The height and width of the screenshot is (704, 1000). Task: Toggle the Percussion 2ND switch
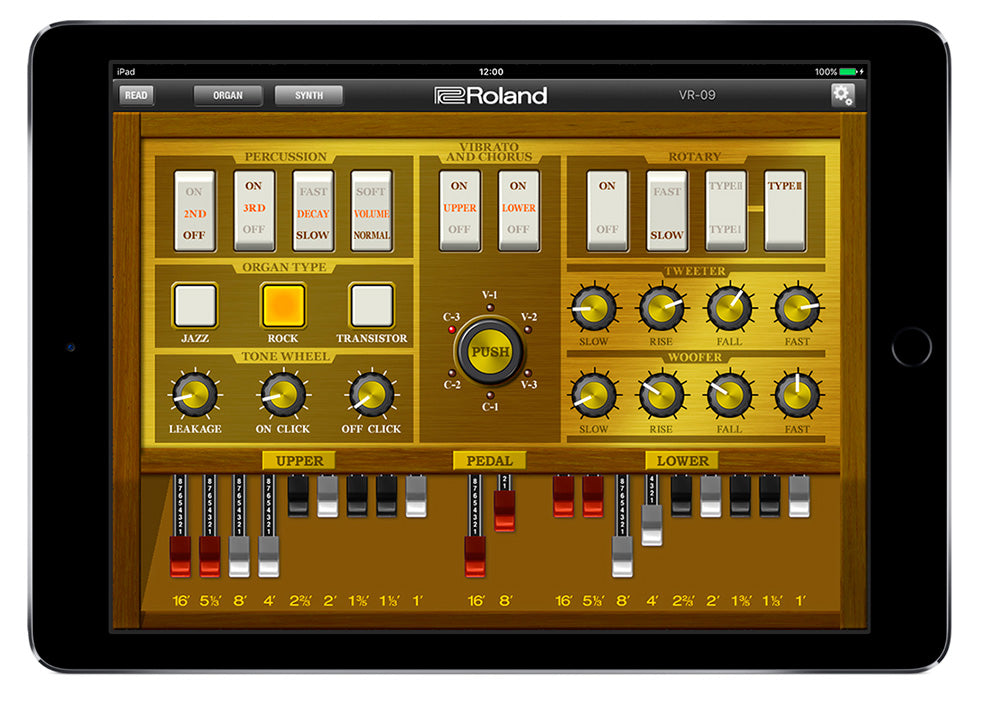(195, 210)
